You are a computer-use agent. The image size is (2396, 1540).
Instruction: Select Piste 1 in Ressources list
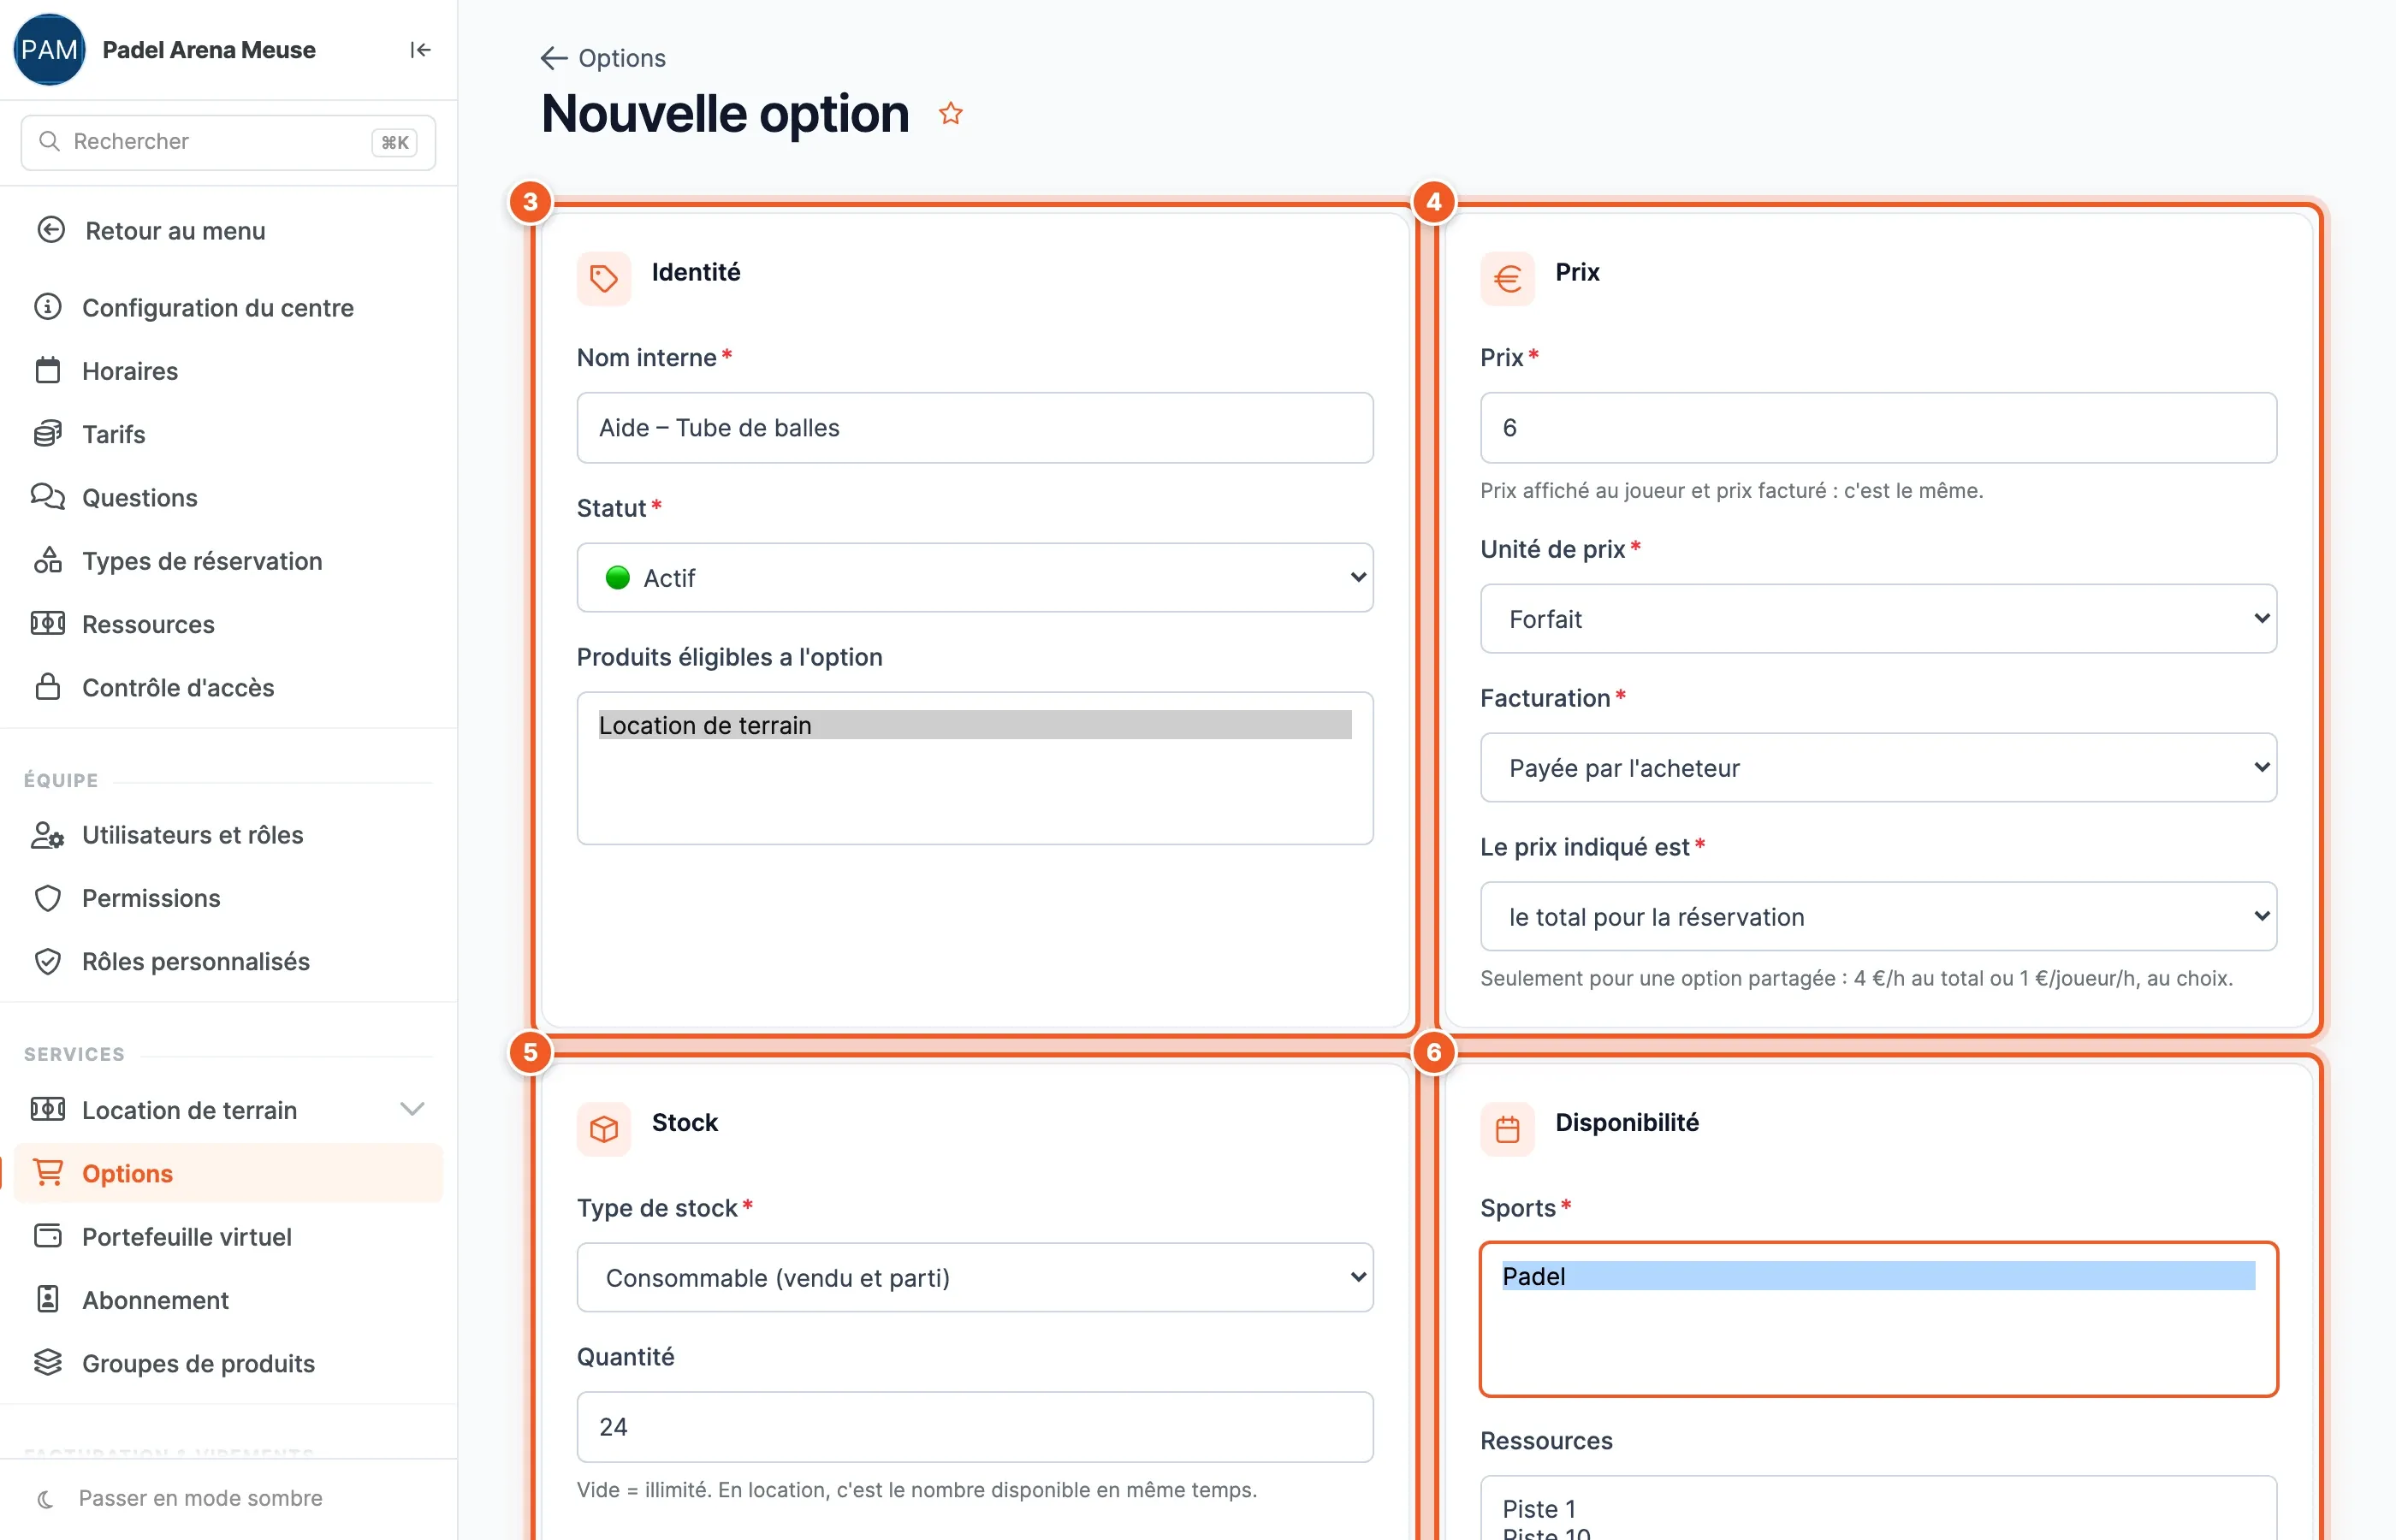click(1878, 1508)
